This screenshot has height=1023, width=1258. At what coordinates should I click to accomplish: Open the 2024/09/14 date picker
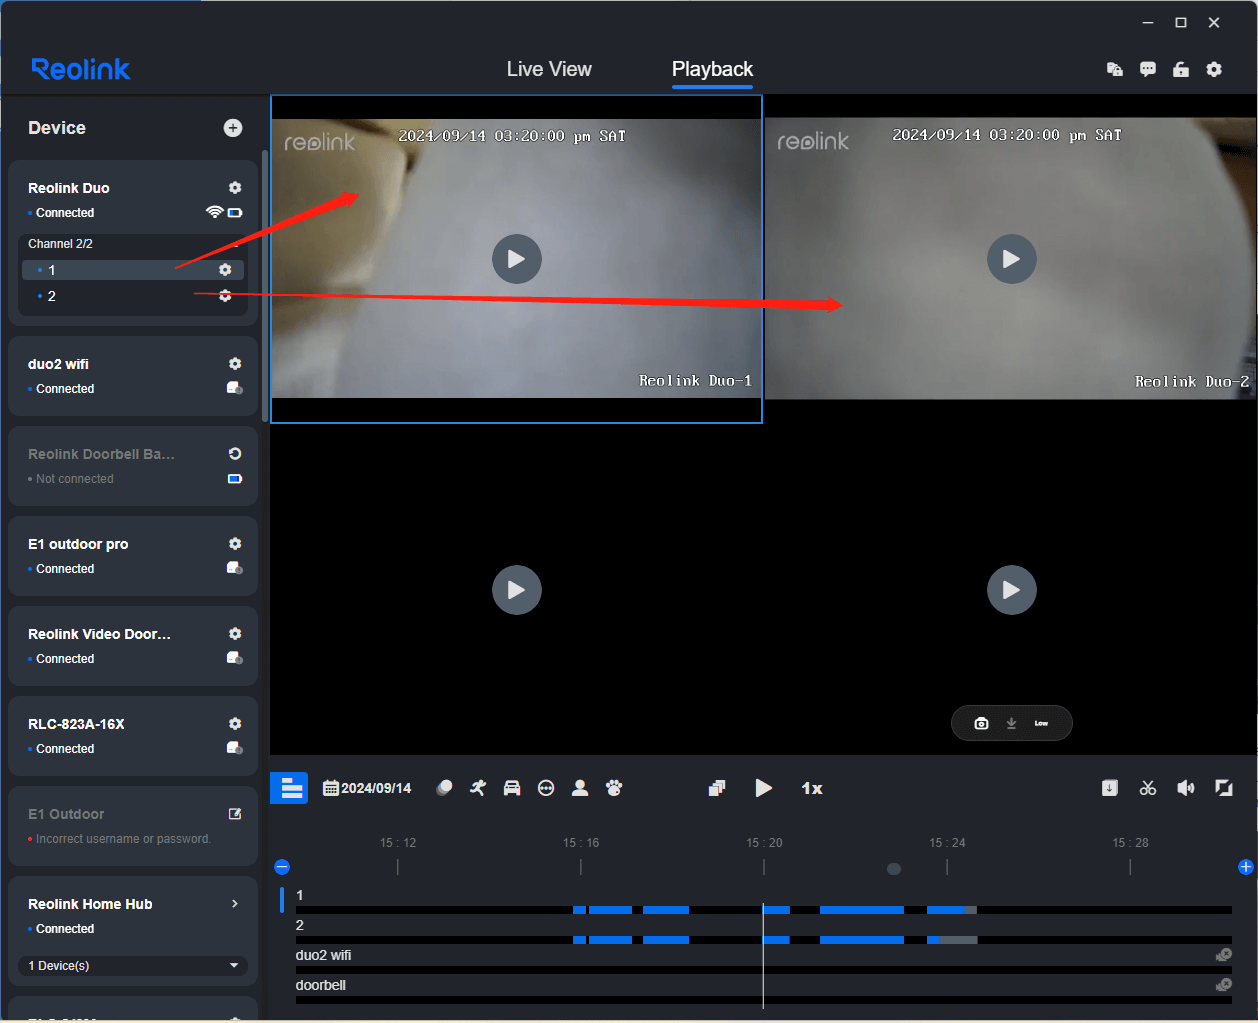click(x=367, y=788)
